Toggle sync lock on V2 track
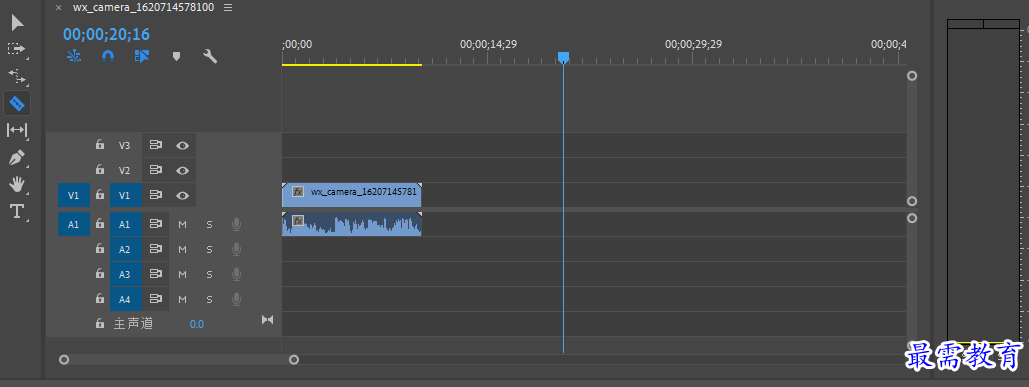This screenshot has height=387, width=1029. coord(156,170)
